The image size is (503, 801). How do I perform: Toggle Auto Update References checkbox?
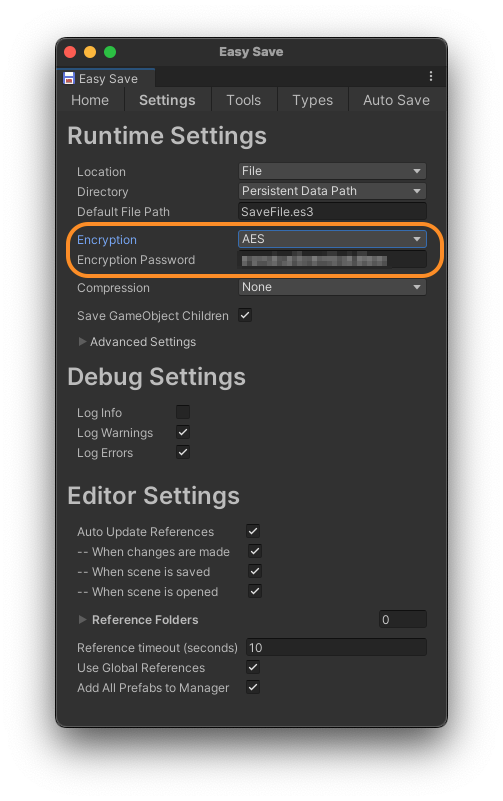[253, 531]
